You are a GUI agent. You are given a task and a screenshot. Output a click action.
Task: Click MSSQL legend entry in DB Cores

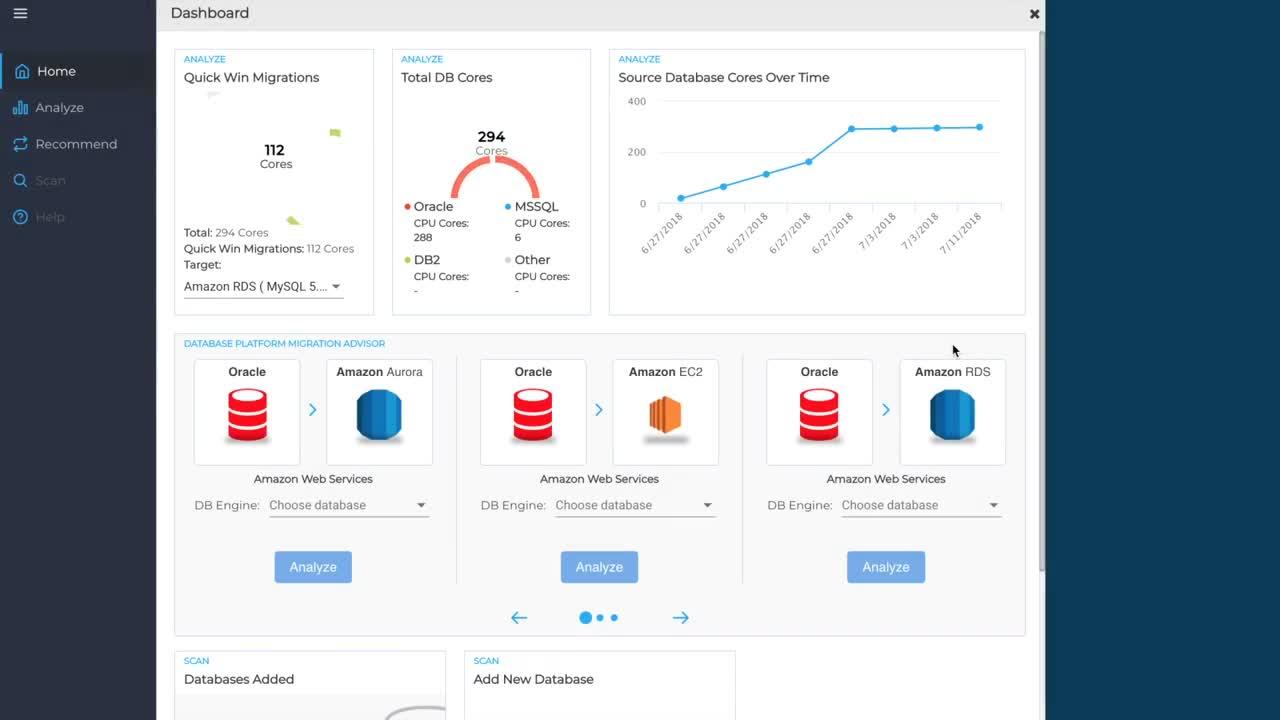pos(532,206)
